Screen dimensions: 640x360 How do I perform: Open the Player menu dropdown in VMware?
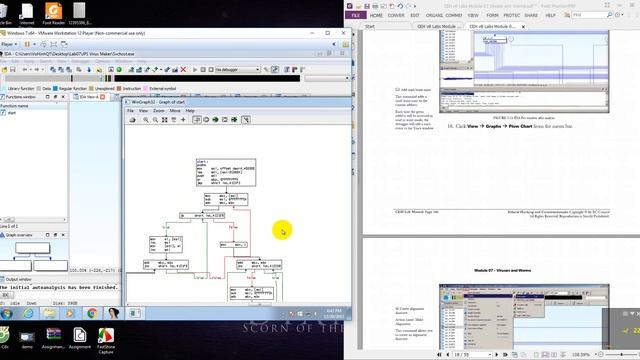[9, 44]
